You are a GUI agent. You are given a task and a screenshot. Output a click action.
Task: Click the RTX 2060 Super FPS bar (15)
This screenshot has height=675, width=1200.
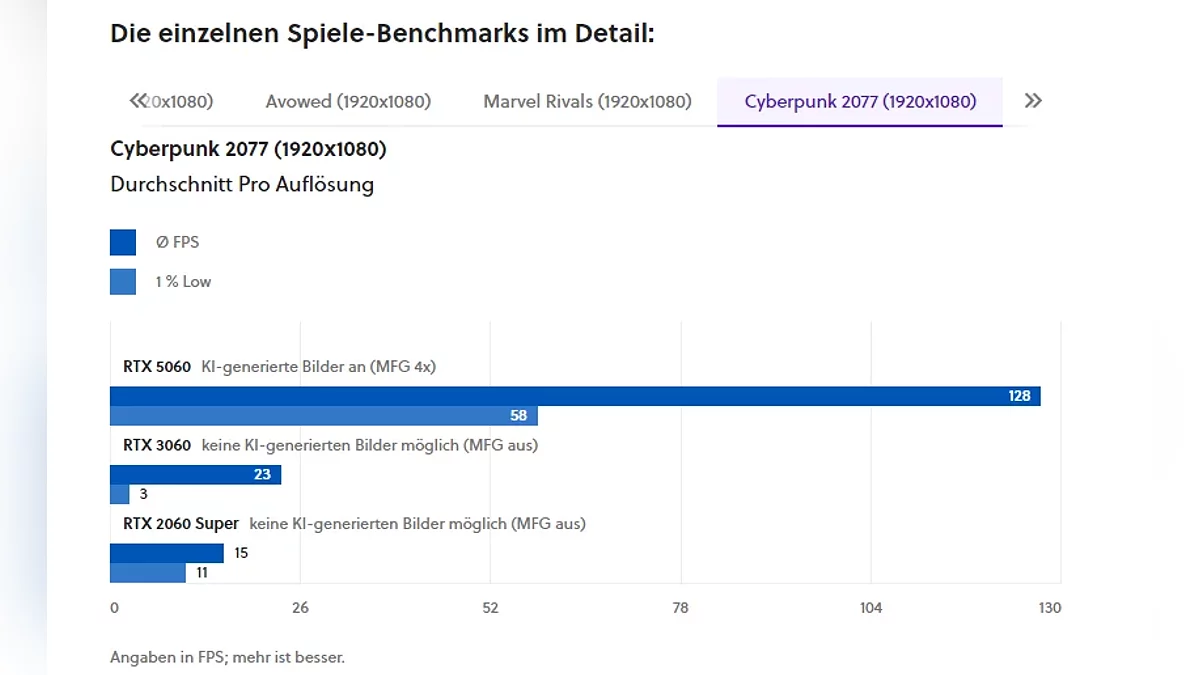(166, 553)
